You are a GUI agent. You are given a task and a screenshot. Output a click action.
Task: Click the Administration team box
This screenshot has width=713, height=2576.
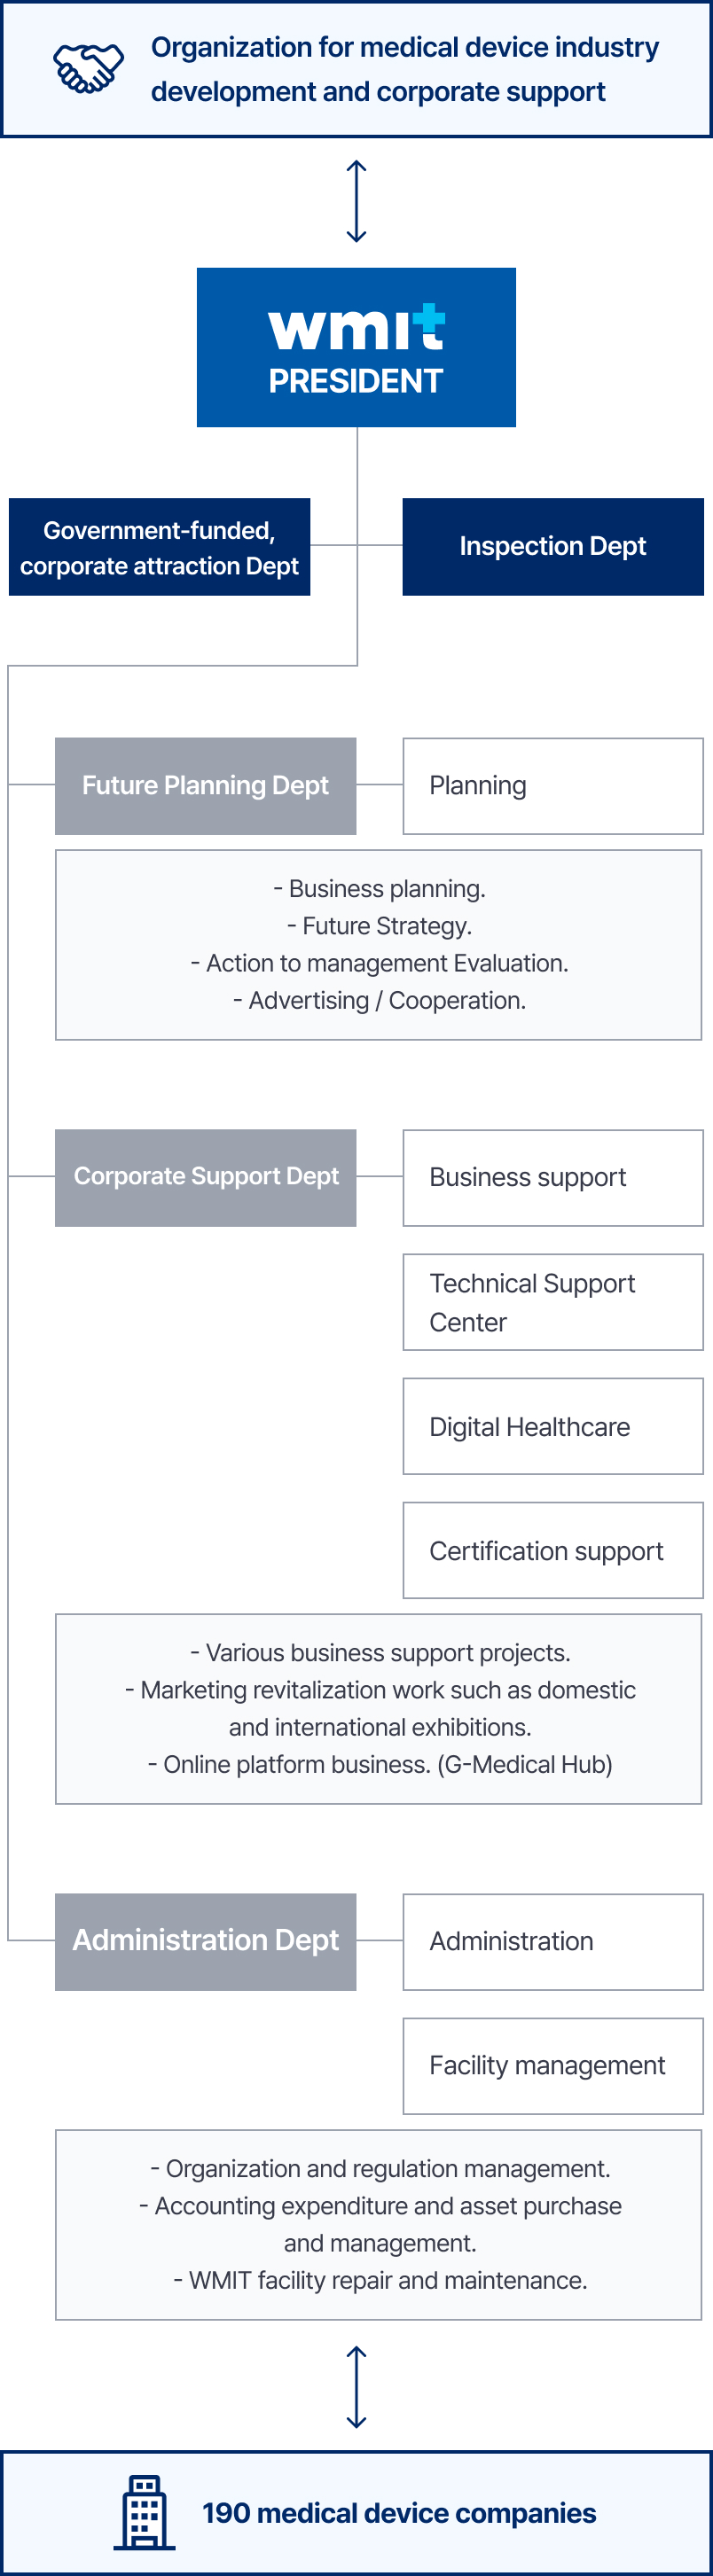(553, 1942)
